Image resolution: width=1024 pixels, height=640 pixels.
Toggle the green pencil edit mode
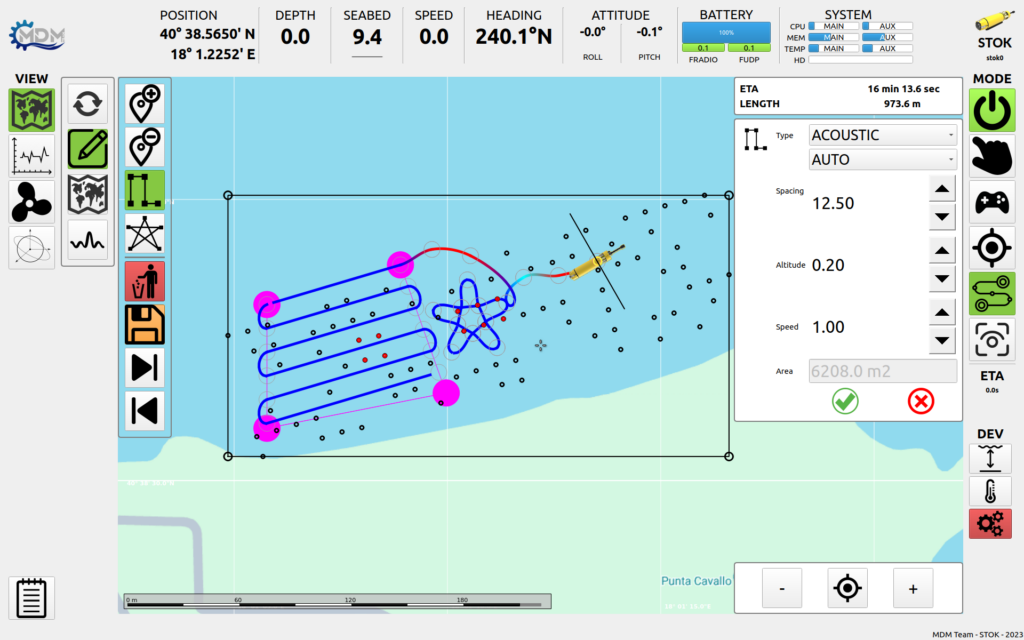click(88, 149)
